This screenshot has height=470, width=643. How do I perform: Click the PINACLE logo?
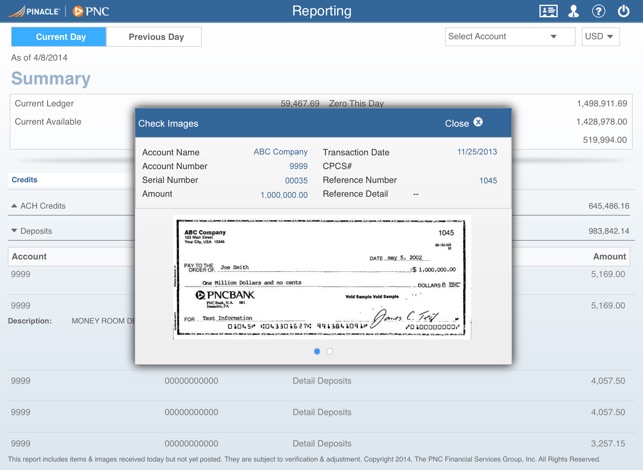click(34, 11)
